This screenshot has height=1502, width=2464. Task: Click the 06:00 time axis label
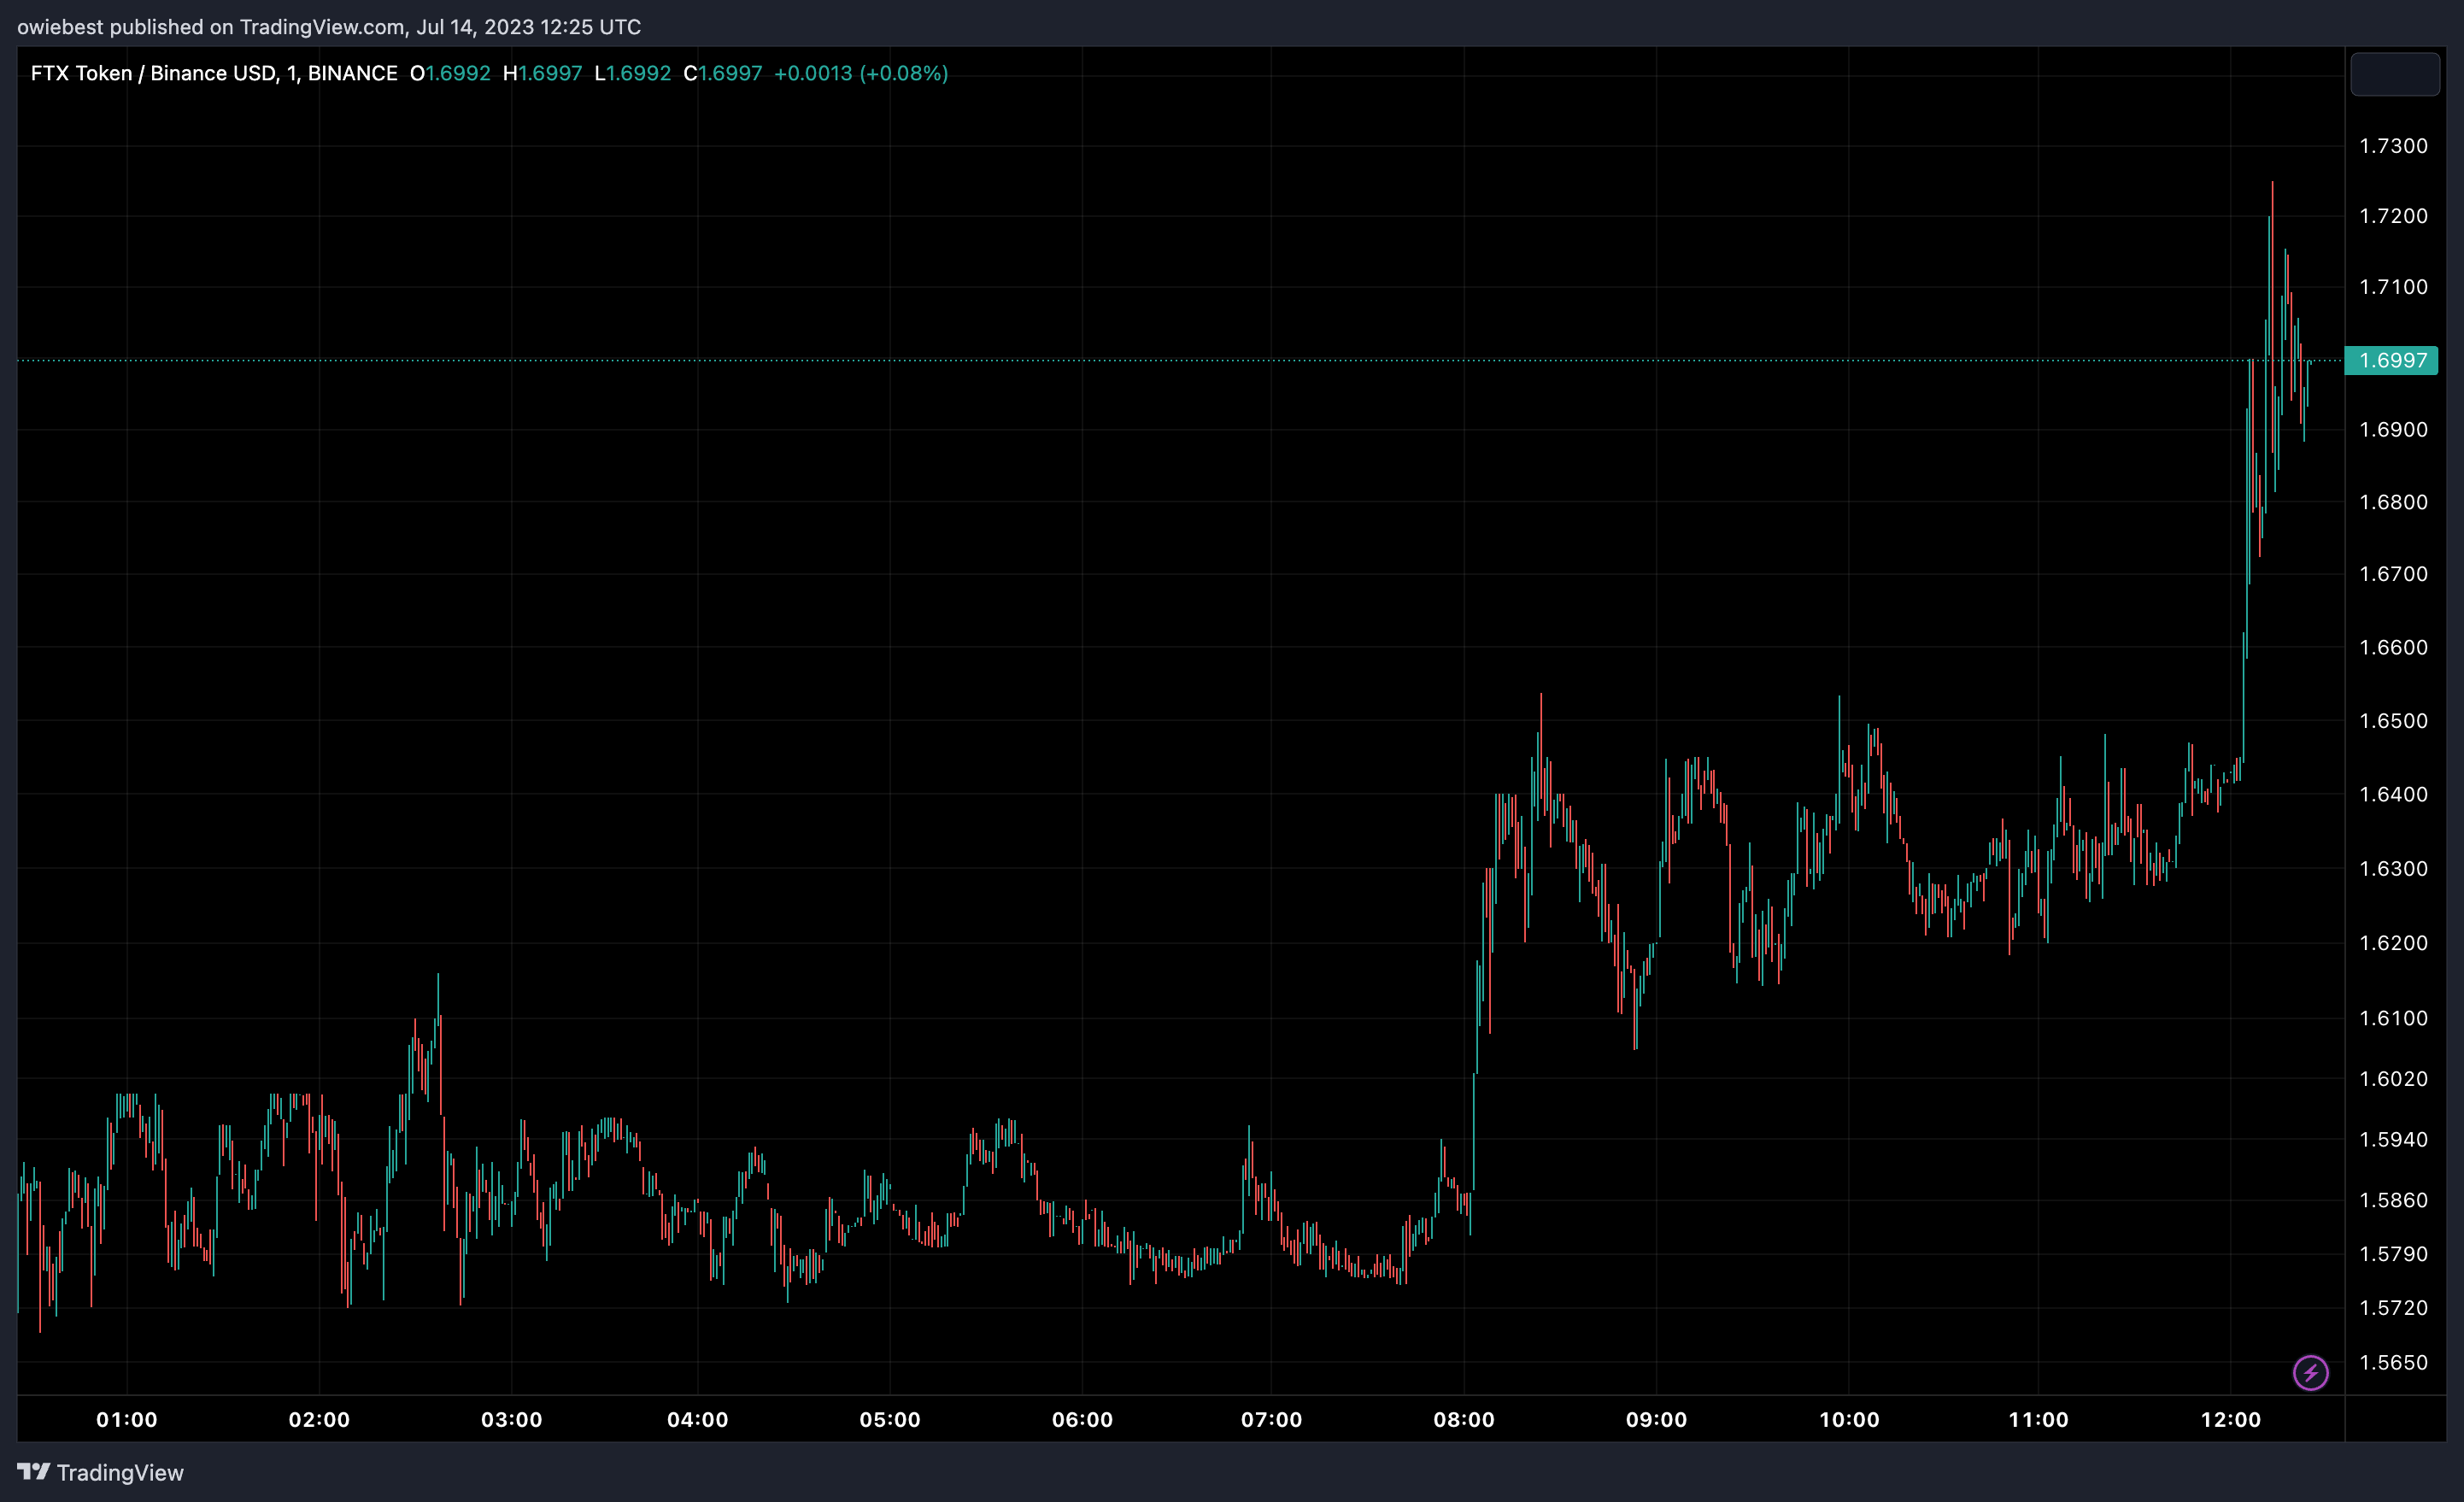click(1082, 1420)
